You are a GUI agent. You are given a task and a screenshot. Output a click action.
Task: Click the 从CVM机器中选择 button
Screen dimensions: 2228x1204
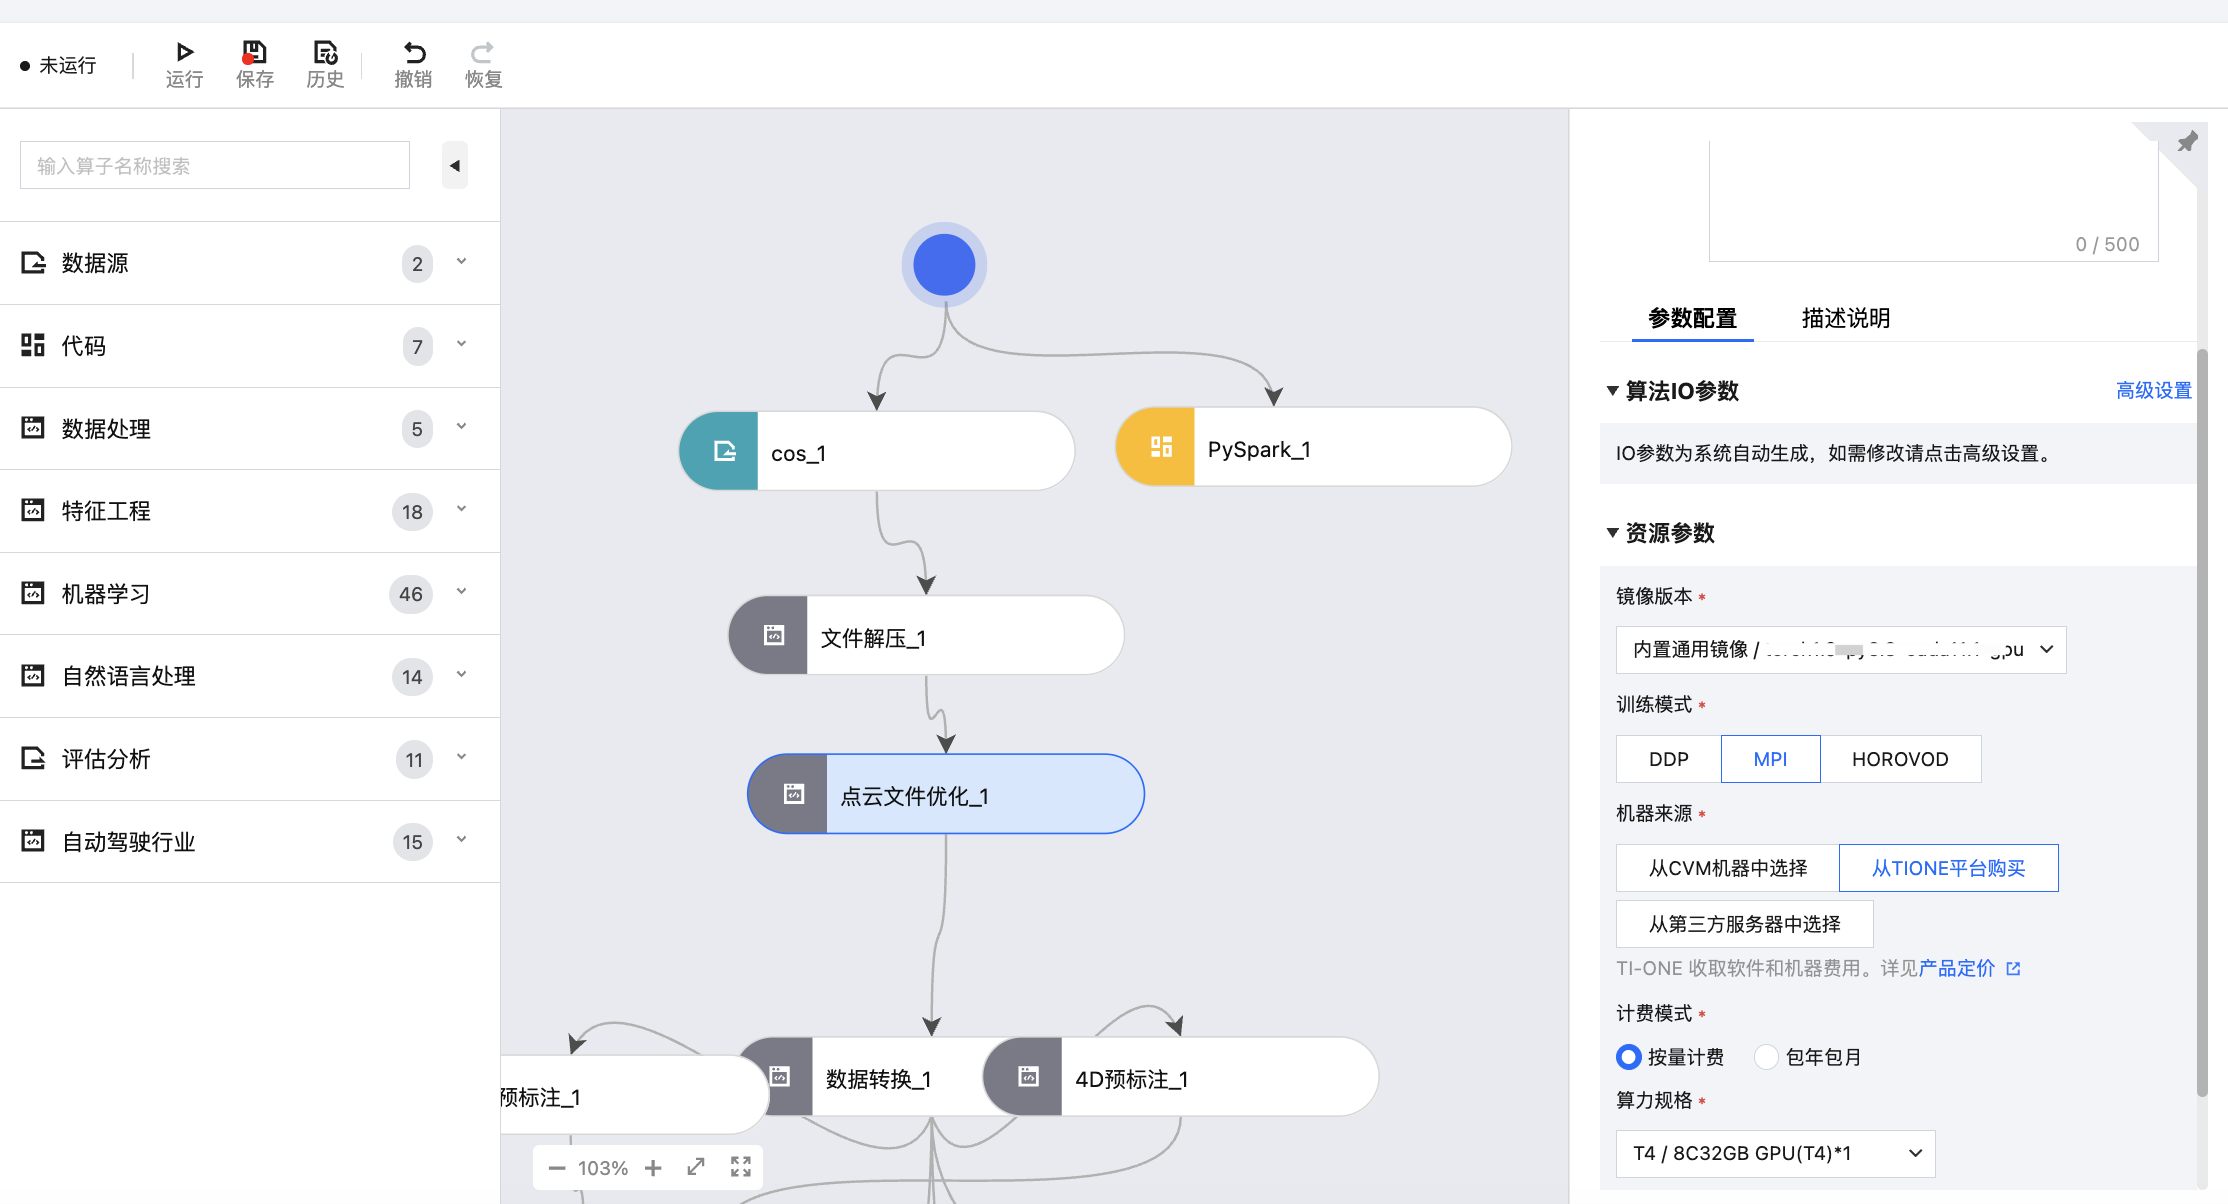[x=1727, y=868]
